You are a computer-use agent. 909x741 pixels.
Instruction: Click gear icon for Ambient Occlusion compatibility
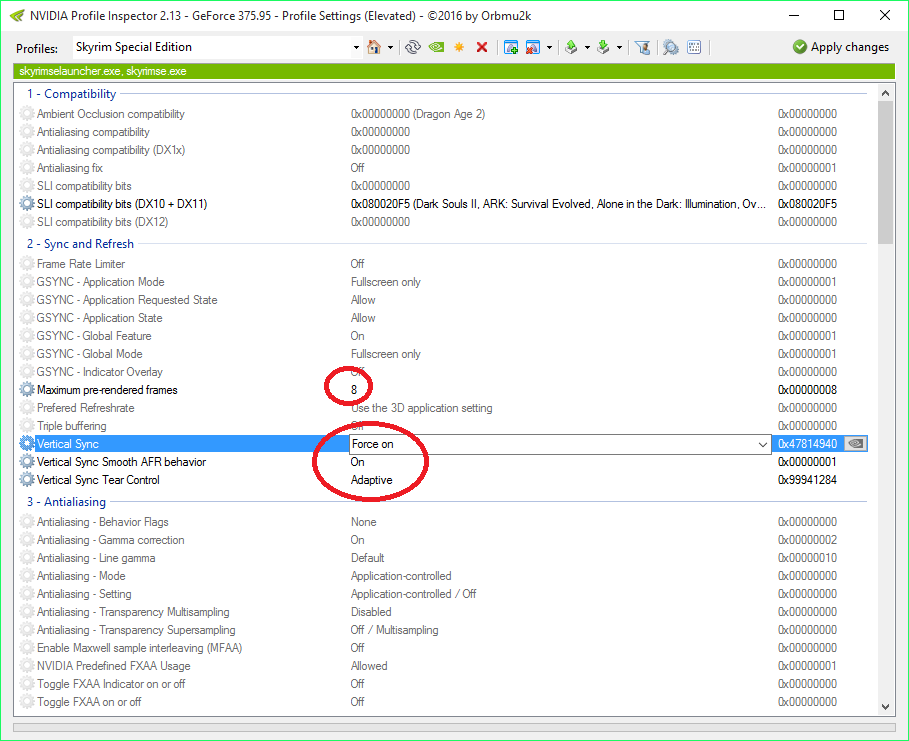coord(27,114)
